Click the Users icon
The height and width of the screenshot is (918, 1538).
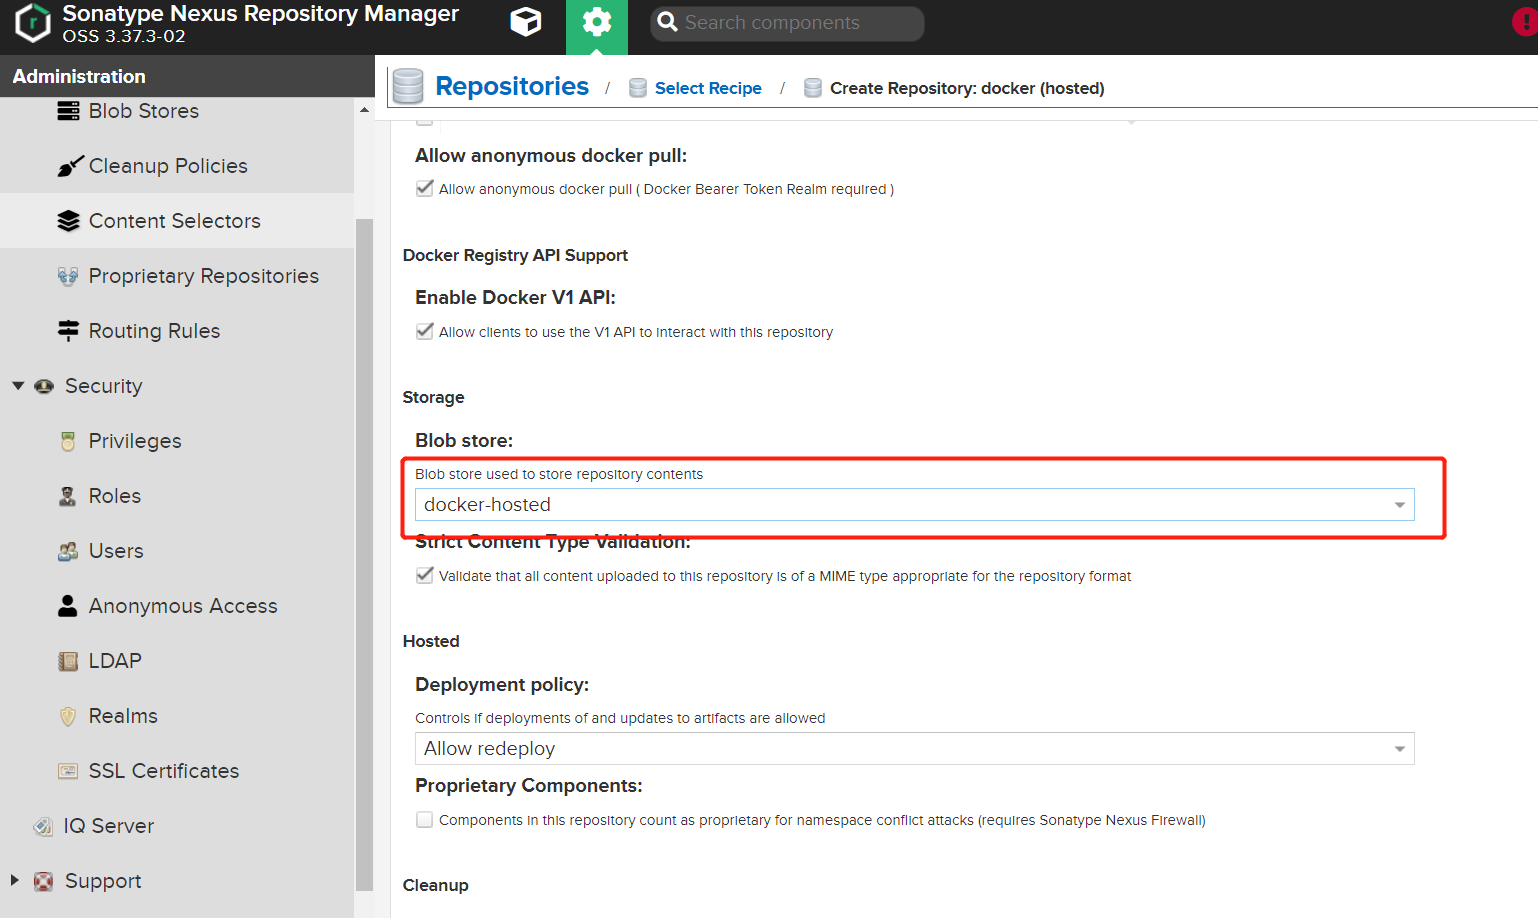[x=68, y=551]
